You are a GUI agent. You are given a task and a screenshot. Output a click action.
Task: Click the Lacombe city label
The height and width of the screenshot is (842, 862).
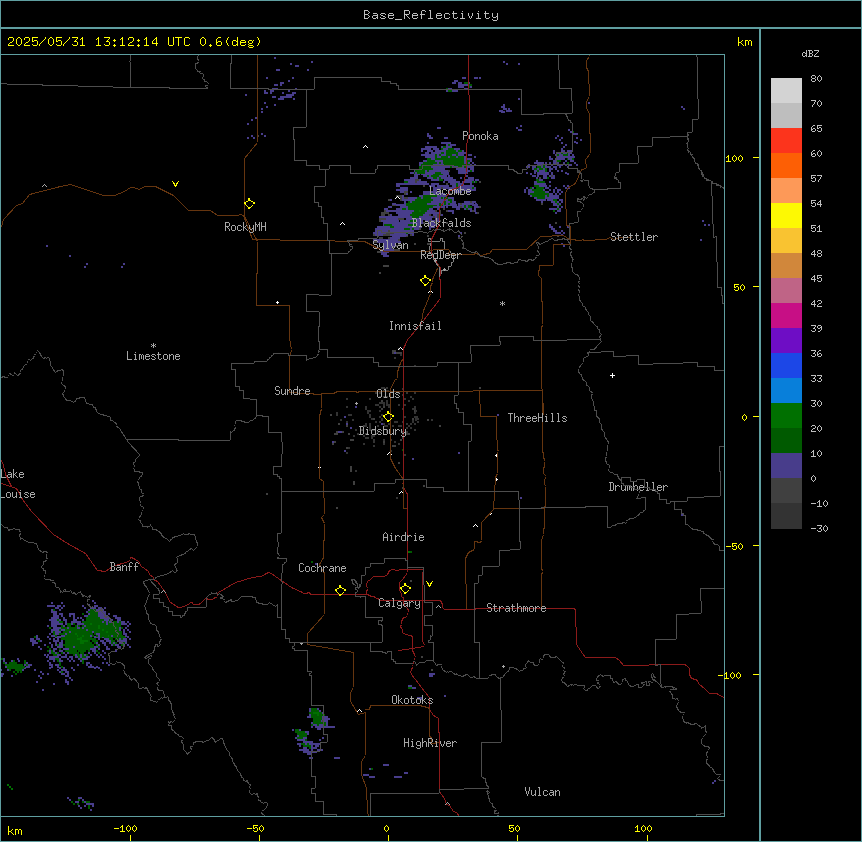(450, 191)
